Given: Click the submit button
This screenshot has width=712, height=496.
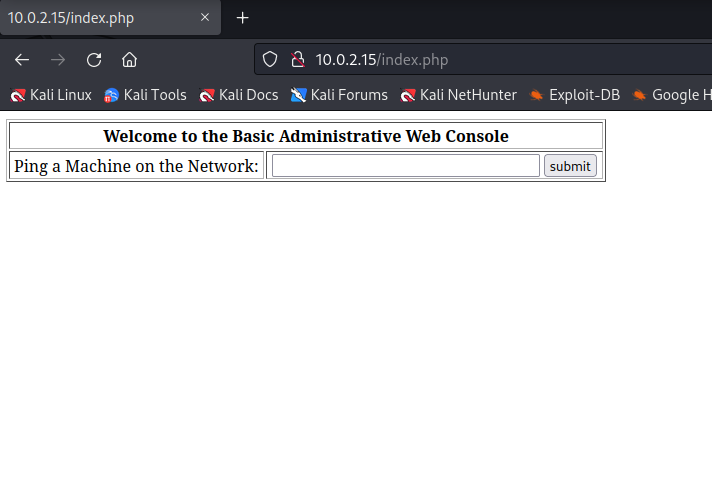Looking at the screenshot, I should pyautogui.click(x=570, y=166).
